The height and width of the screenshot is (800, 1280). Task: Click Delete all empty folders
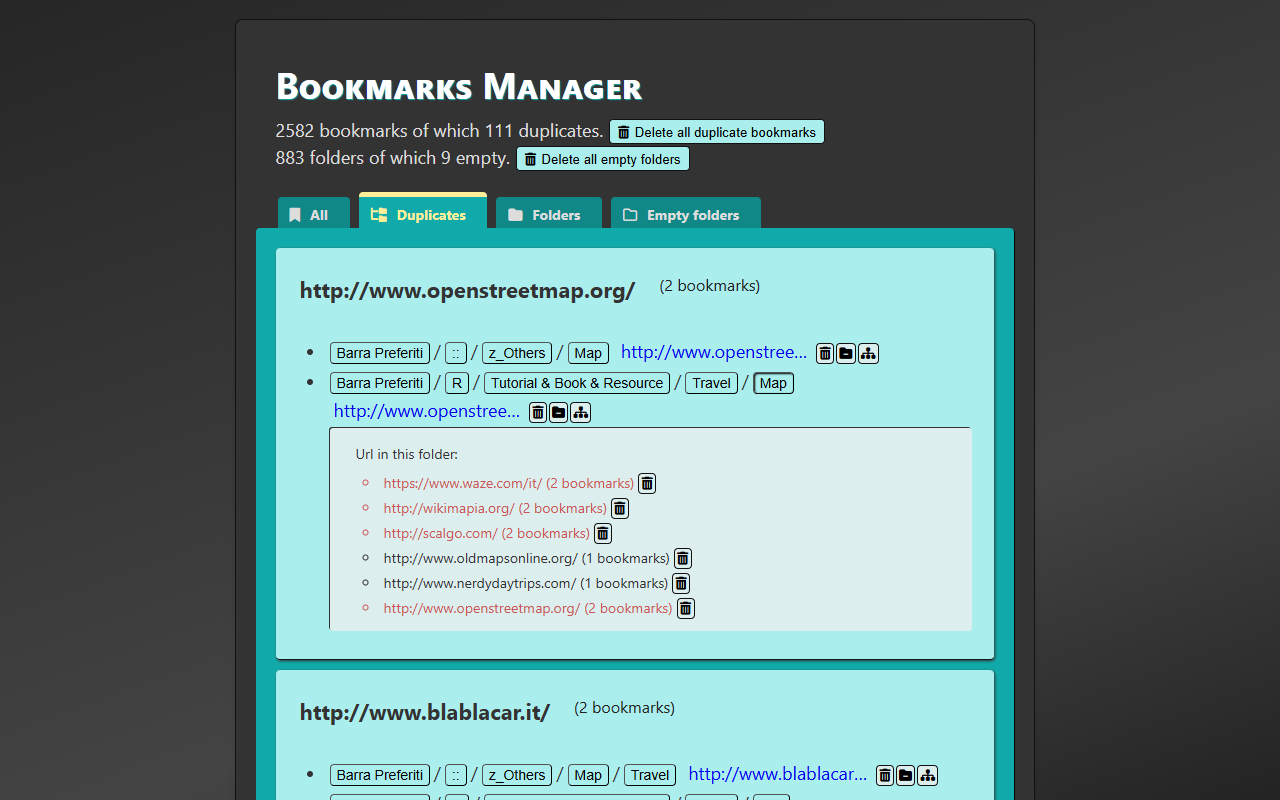(x=603, y=159)
